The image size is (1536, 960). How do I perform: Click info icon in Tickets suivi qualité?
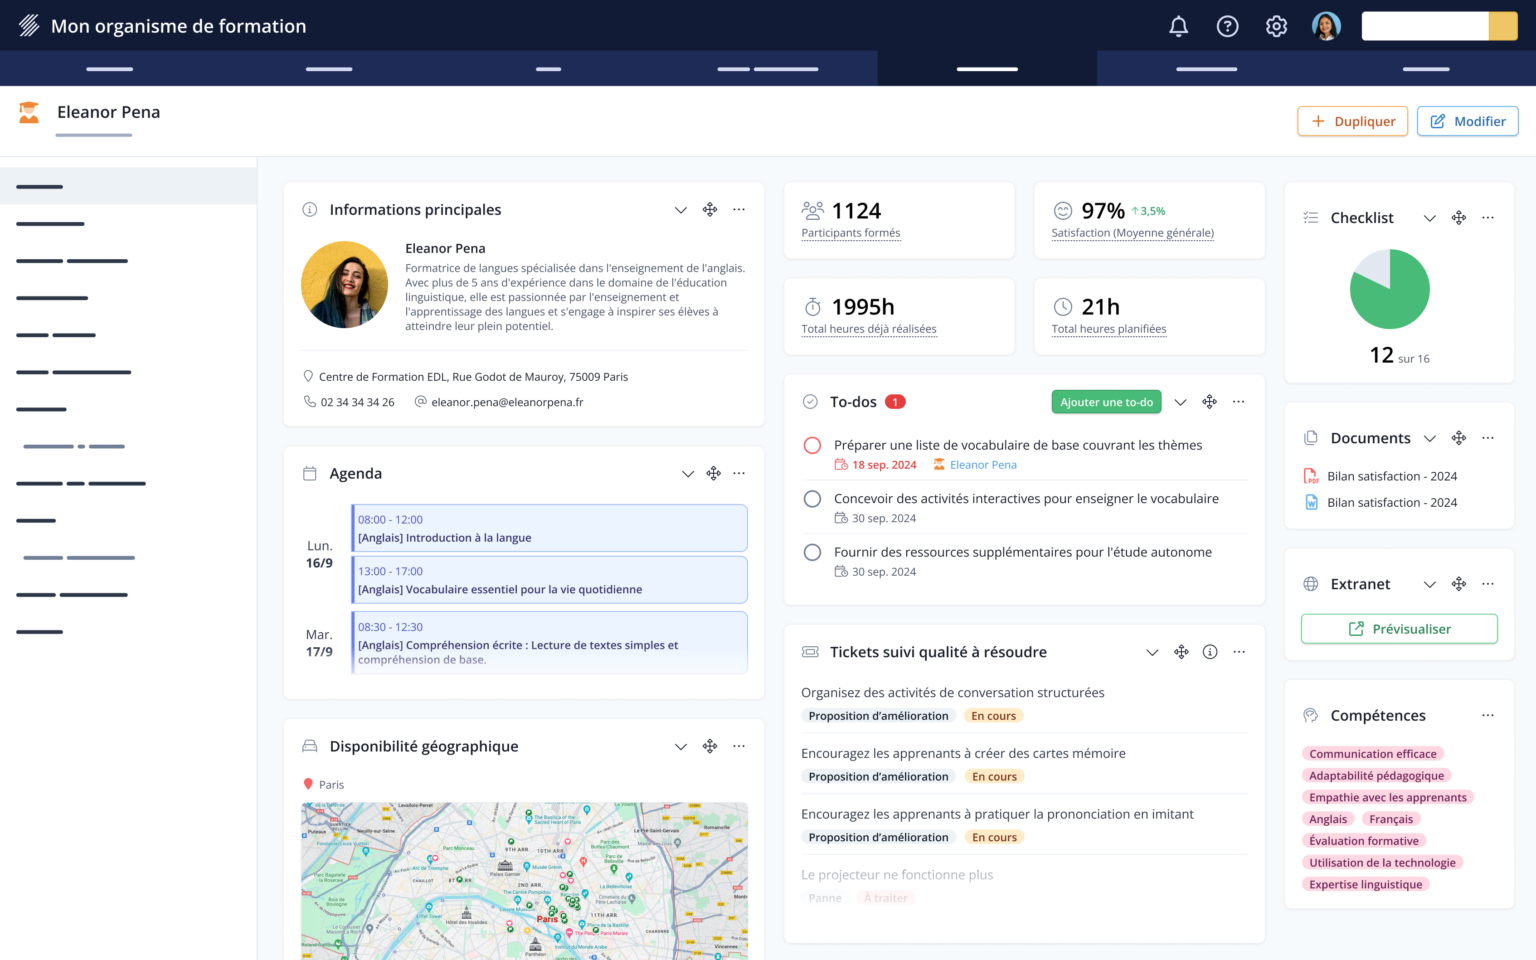(1210, 652)
